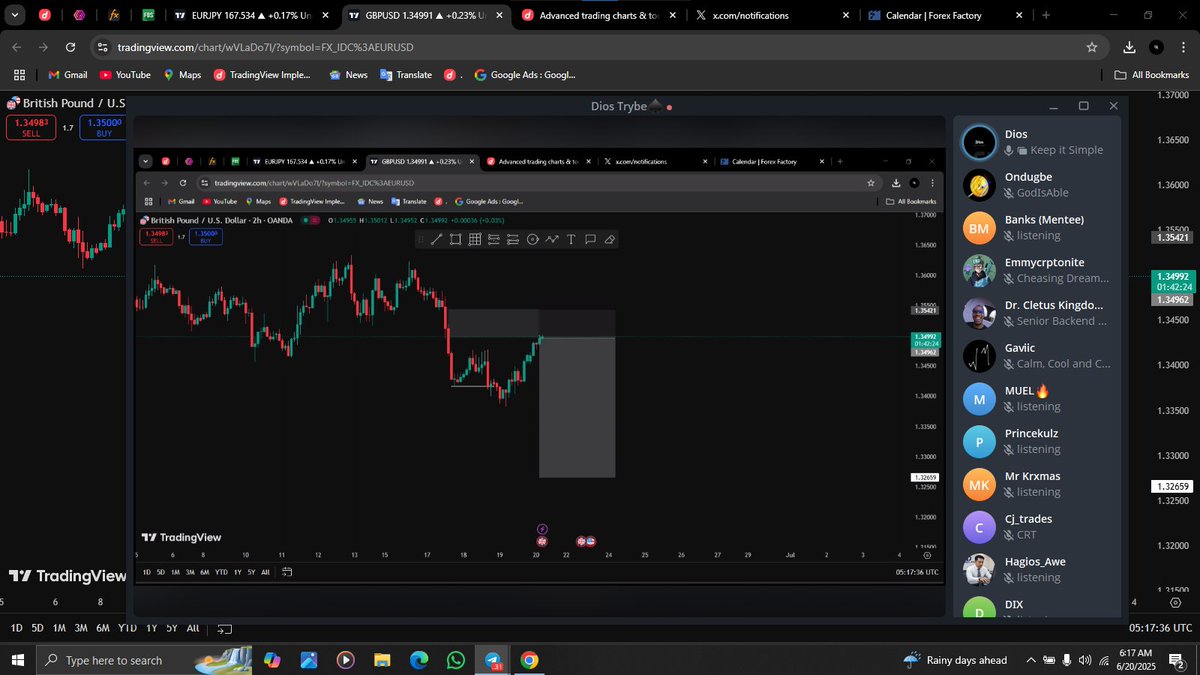
Task: Open the News bookmark
Action: [x=348, y=75]
